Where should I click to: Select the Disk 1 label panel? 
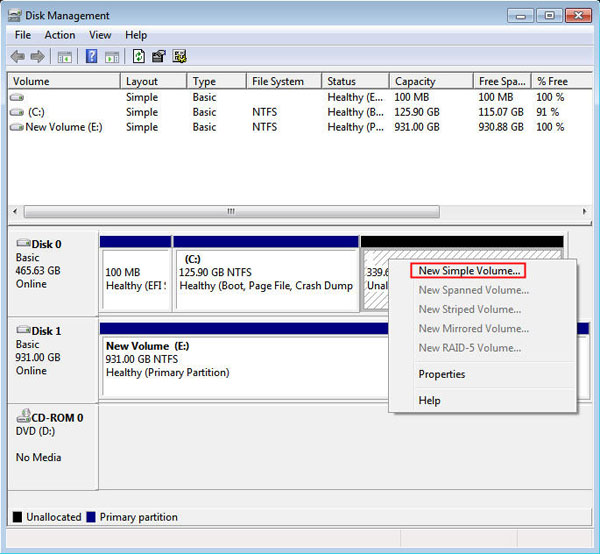click(53, 360)
